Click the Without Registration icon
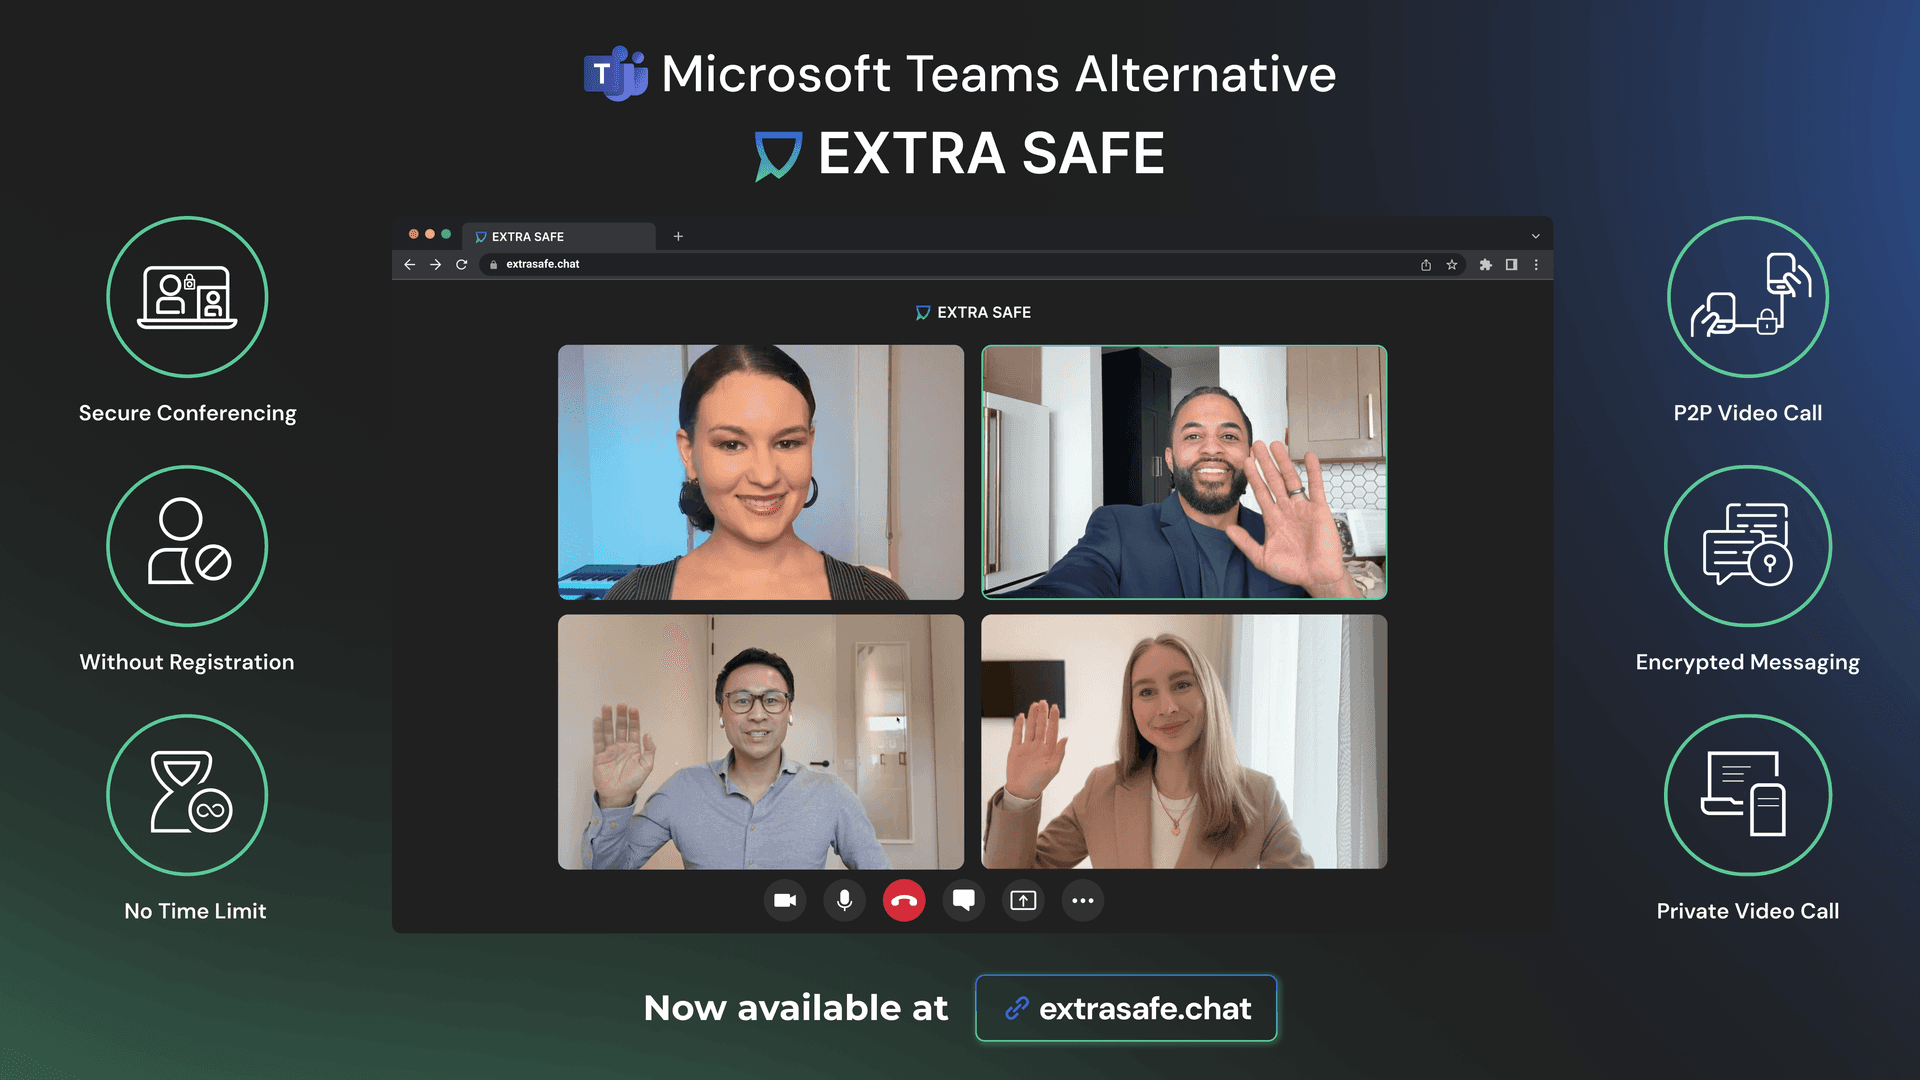This screenshot has height=1080, width=1920. pos(187,546)
